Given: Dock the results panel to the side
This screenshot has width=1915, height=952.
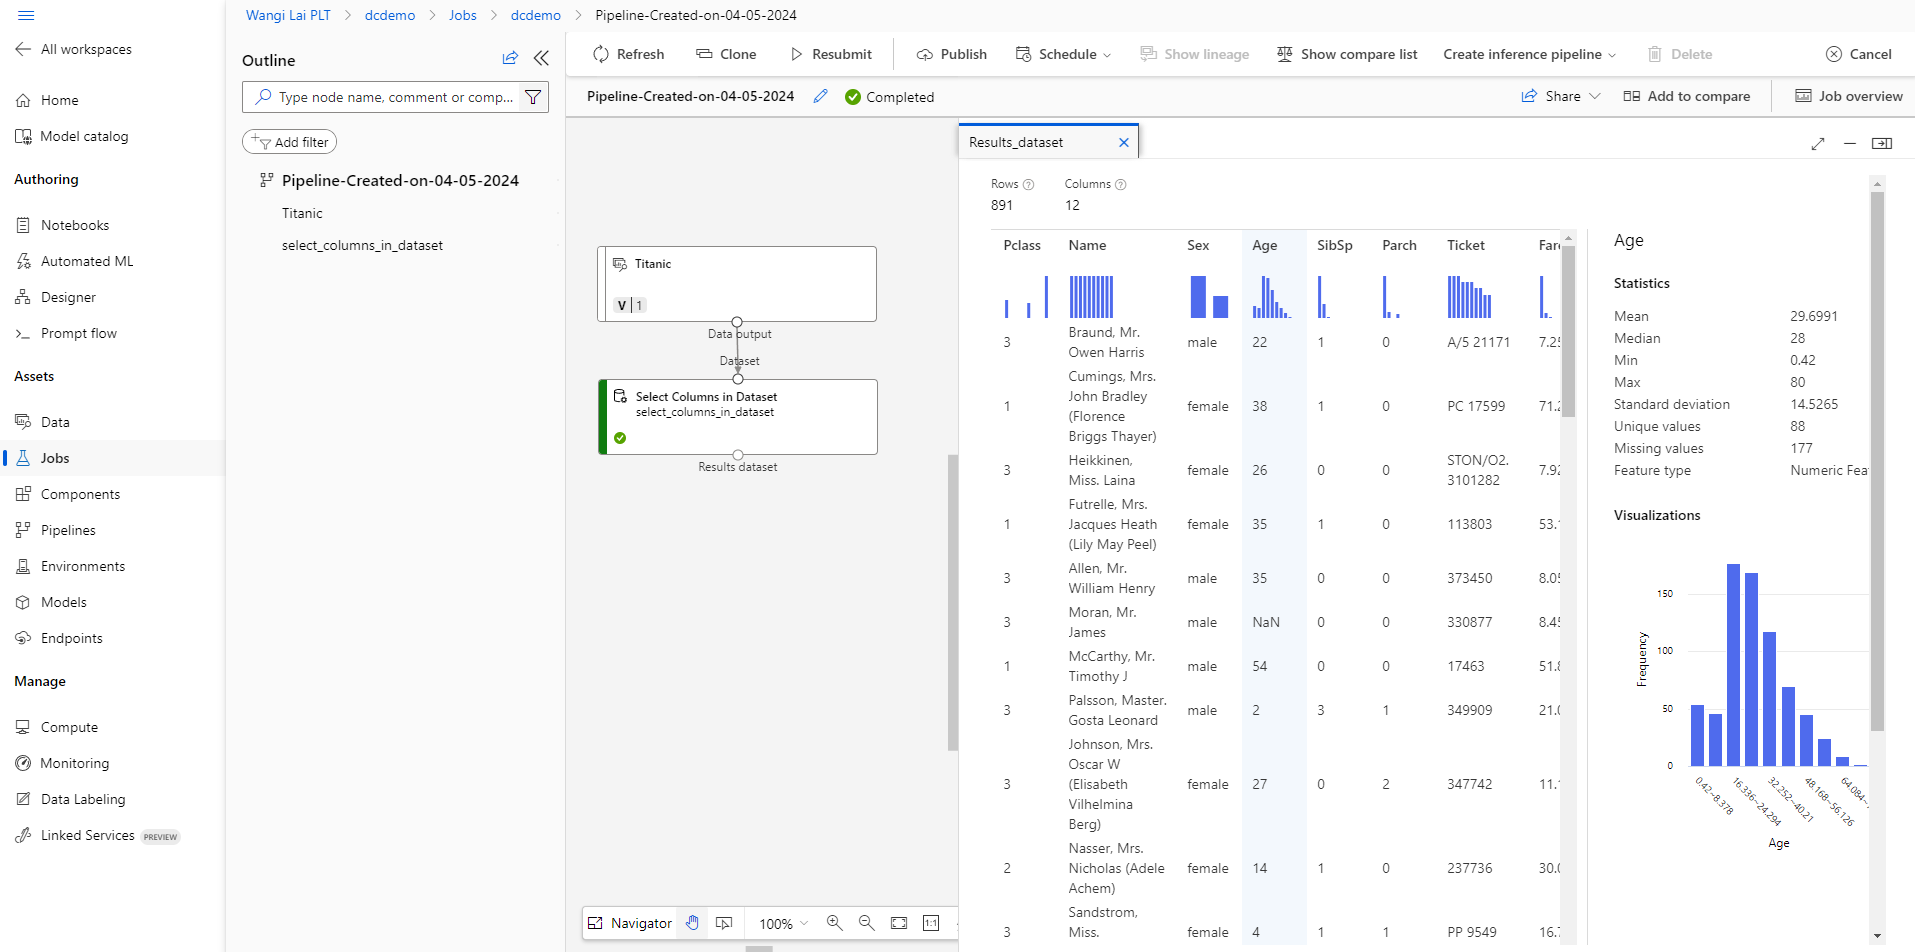Looking at the screenshot, I should 1882,143.
